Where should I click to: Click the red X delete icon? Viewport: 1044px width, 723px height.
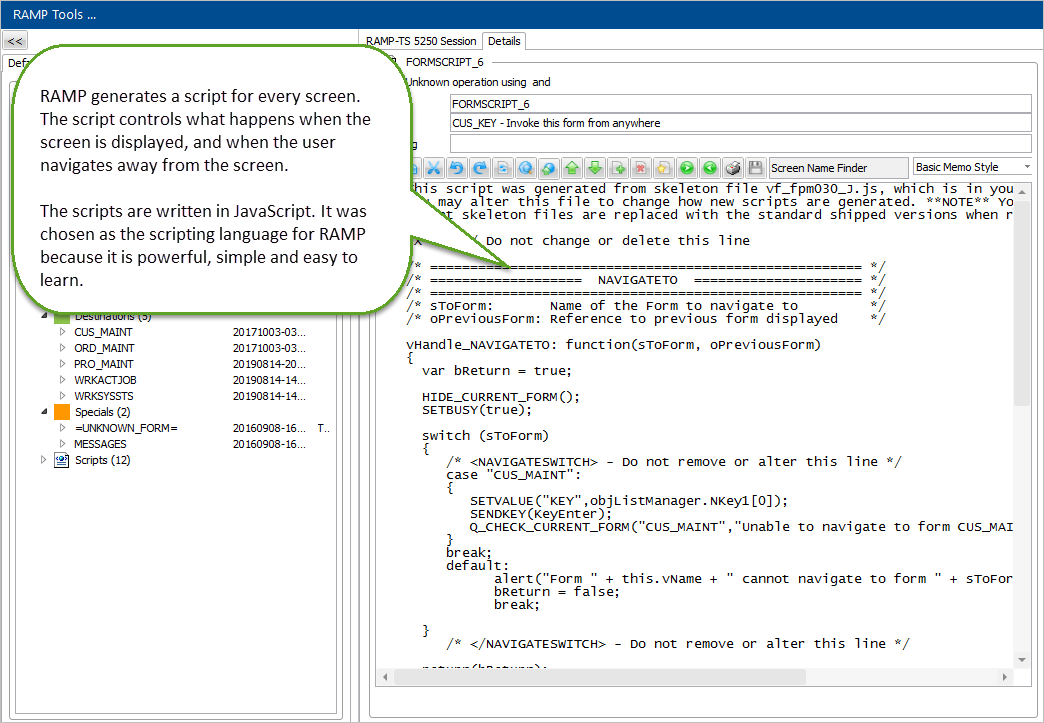tap(640, 168)
